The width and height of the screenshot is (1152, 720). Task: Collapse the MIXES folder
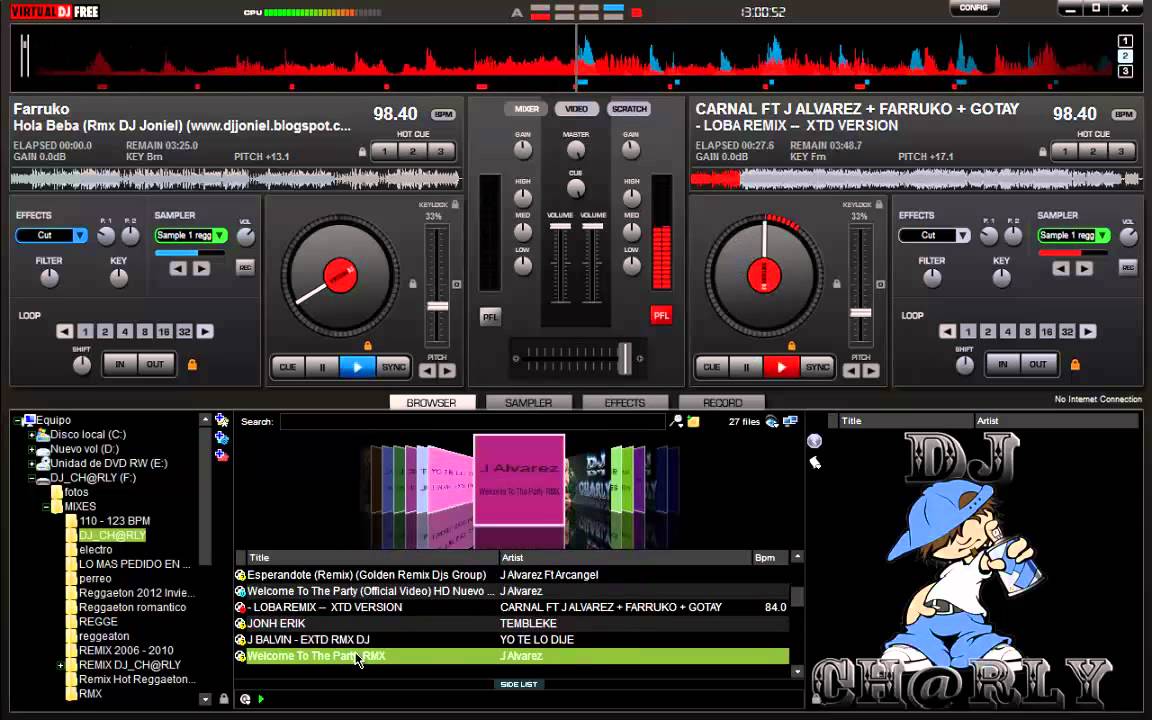coord(46,507)
